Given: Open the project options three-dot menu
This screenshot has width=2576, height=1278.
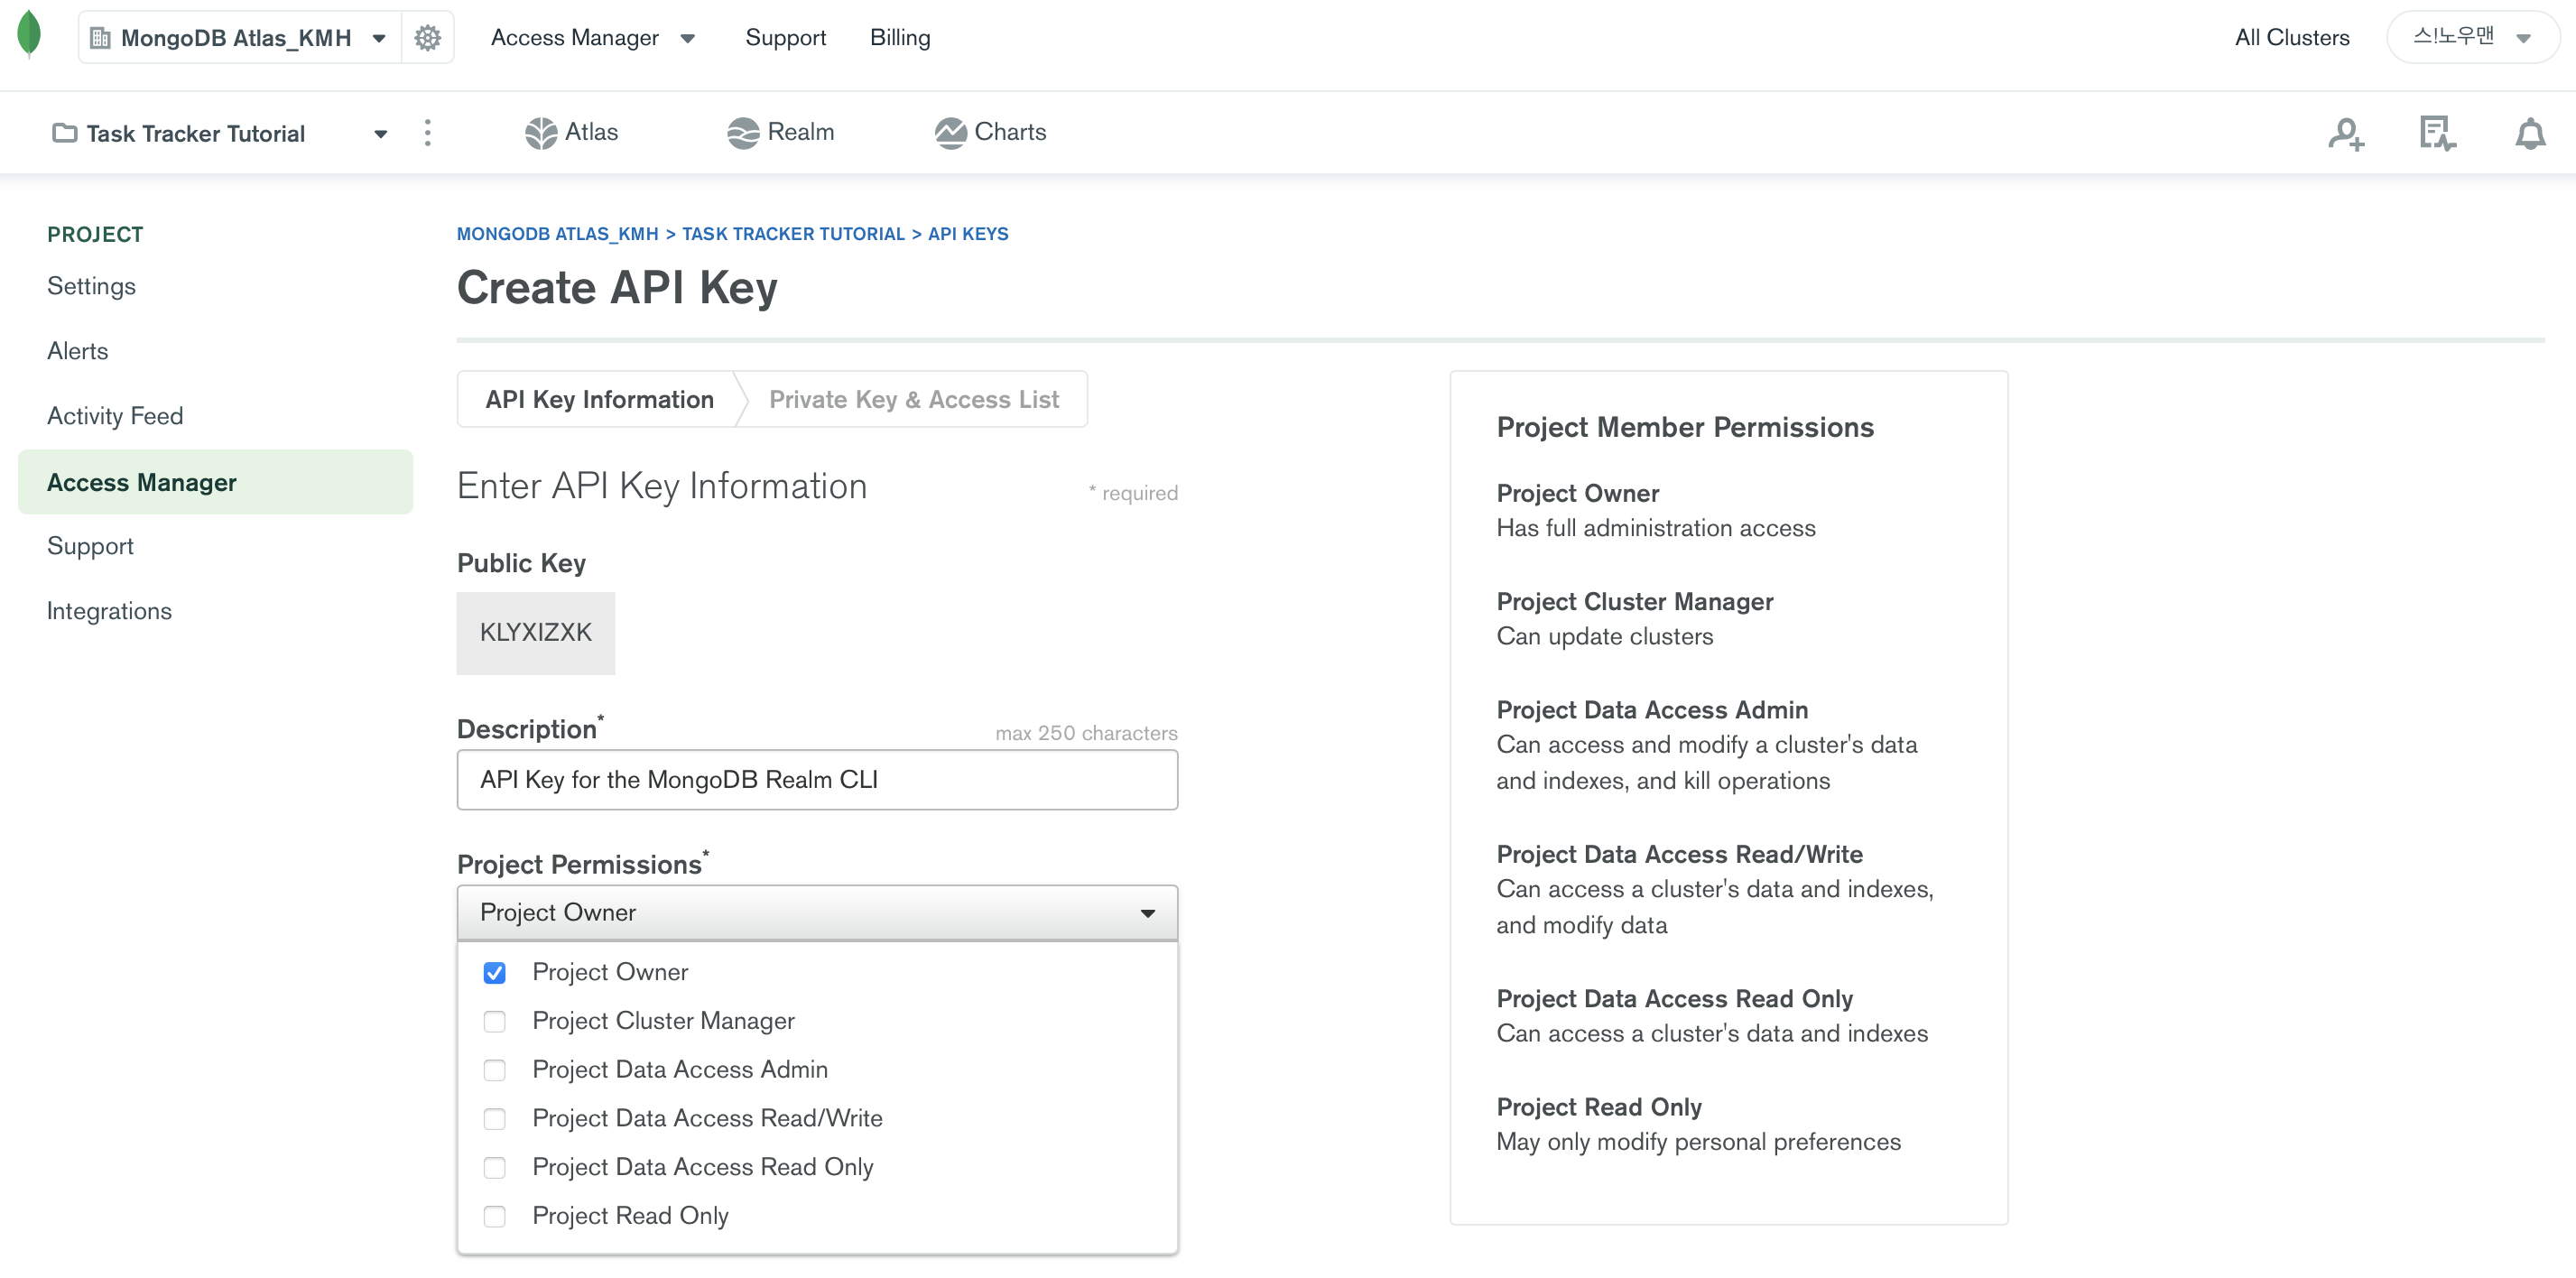Looking at the screenshot, I should pos(427,133).
